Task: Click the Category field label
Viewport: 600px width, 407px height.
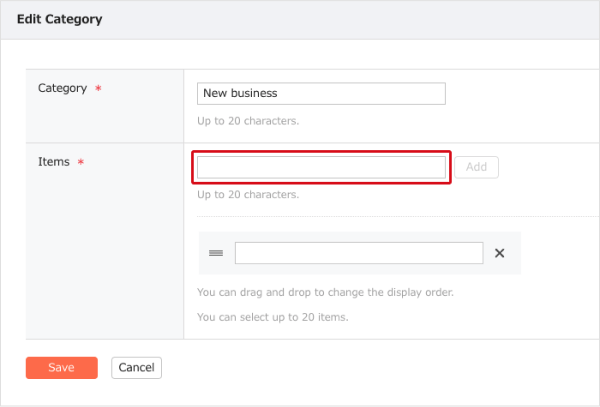Action: pyautogui.click(x=62, y=88)
